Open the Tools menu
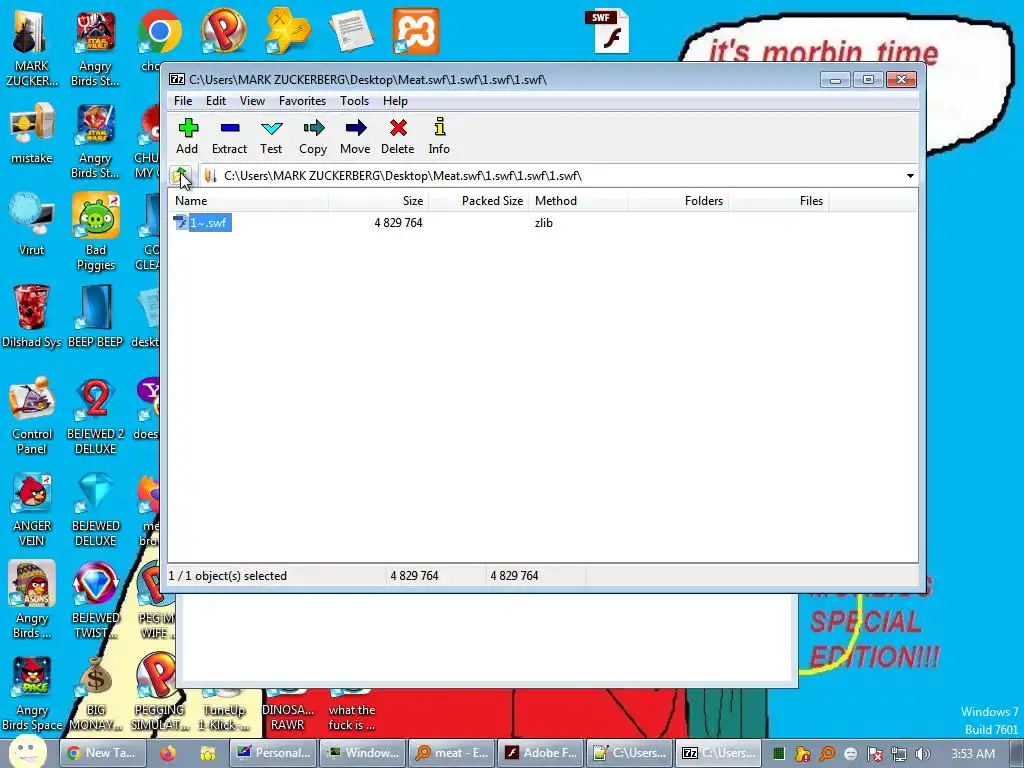Screen dimensions: 1024x768 point(355,101)
